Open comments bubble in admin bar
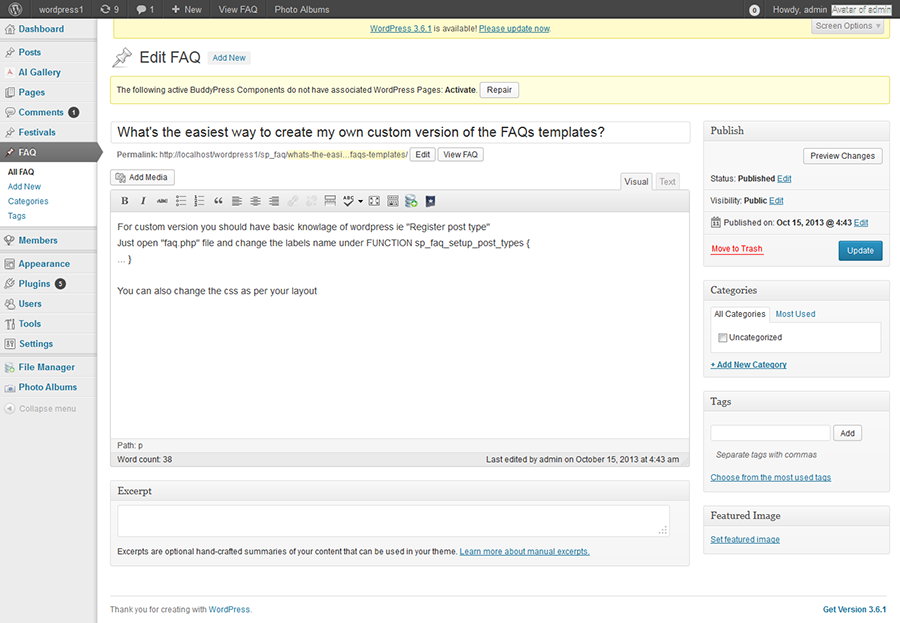This screenshot has height=623, width=900. pyautogui.click(x=145, y=9)
